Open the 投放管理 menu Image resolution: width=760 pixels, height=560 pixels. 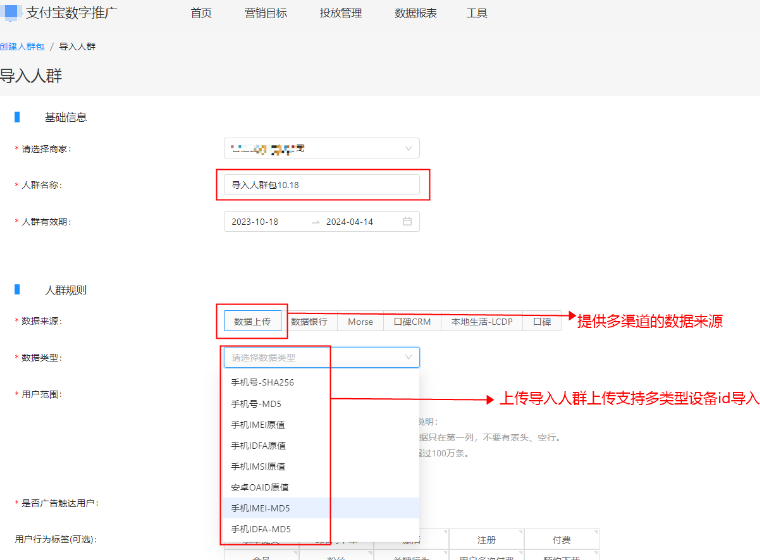[341, 13]
